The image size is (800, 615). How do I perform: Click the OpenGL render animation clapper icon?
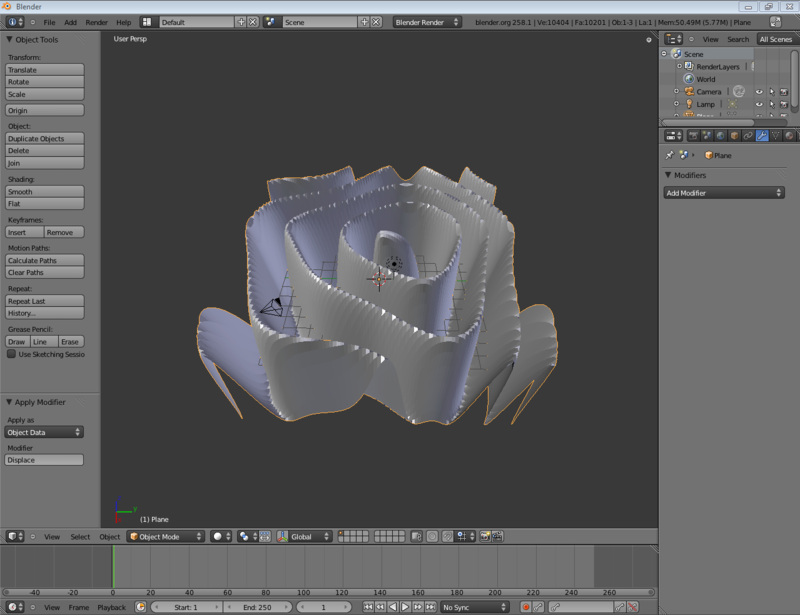pyautogui.click(x=497, y=536)
